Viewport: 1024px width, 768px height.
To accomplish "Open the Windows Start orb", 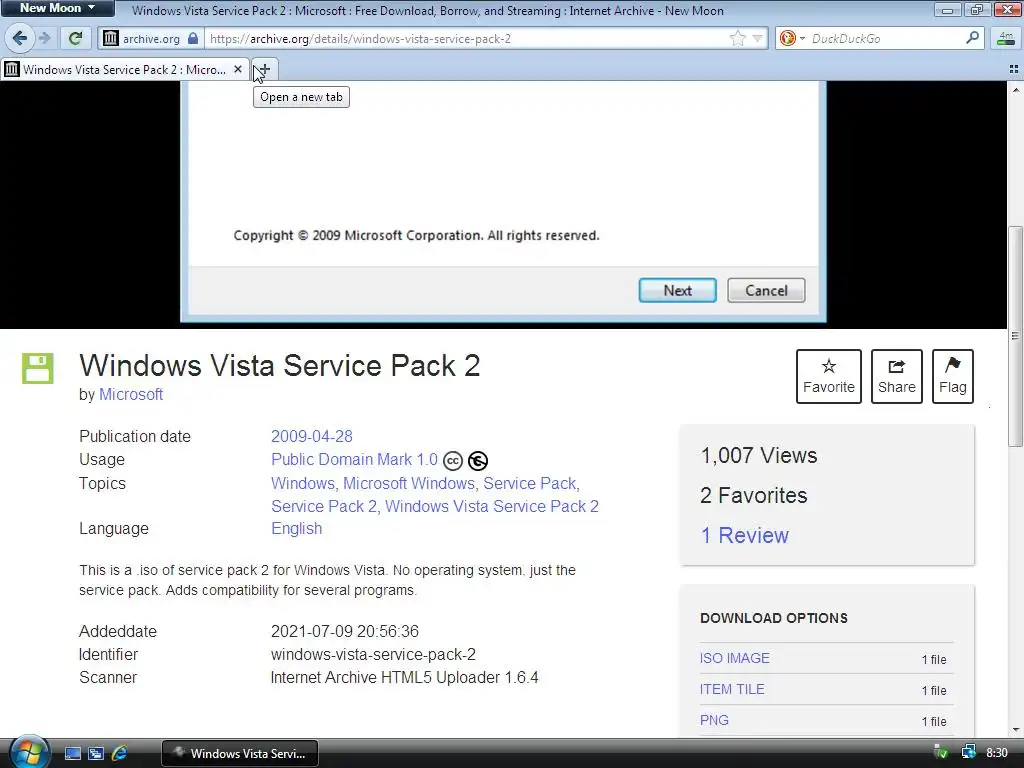I will click(x=28, y=753).
